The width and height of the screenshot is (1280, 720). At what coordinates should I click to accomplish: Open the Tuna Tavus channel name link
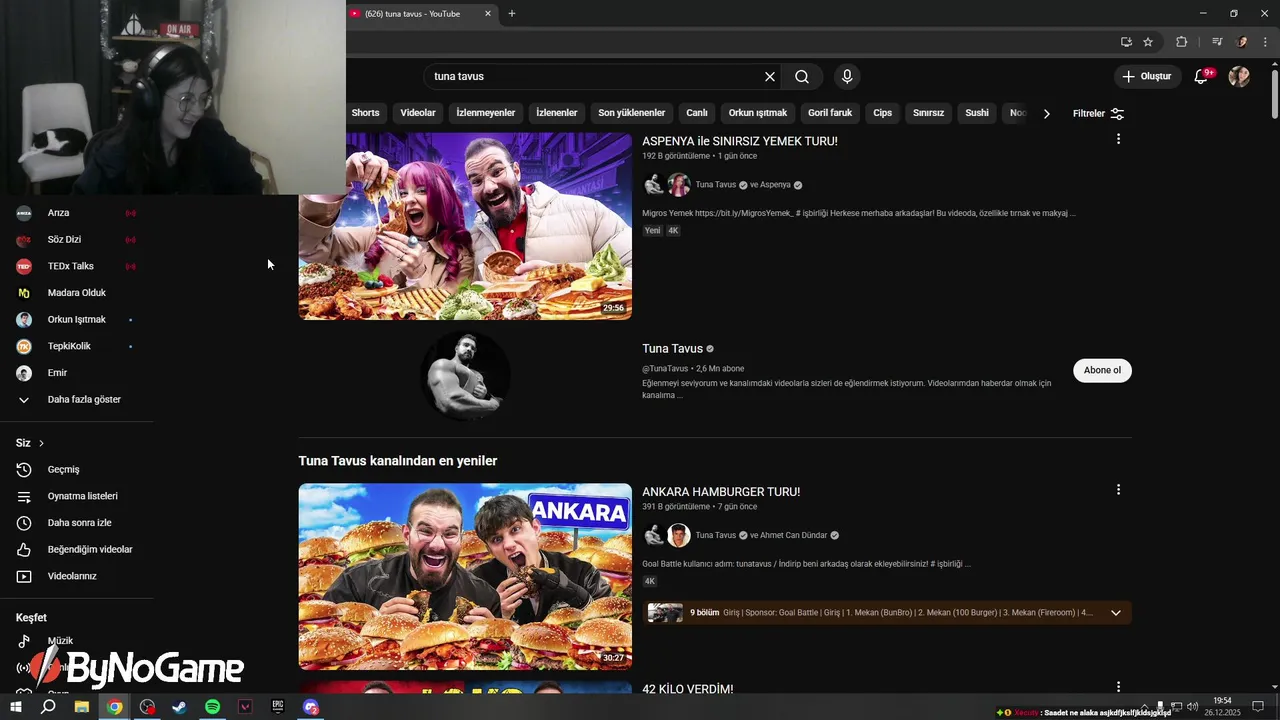coord(672,349)
